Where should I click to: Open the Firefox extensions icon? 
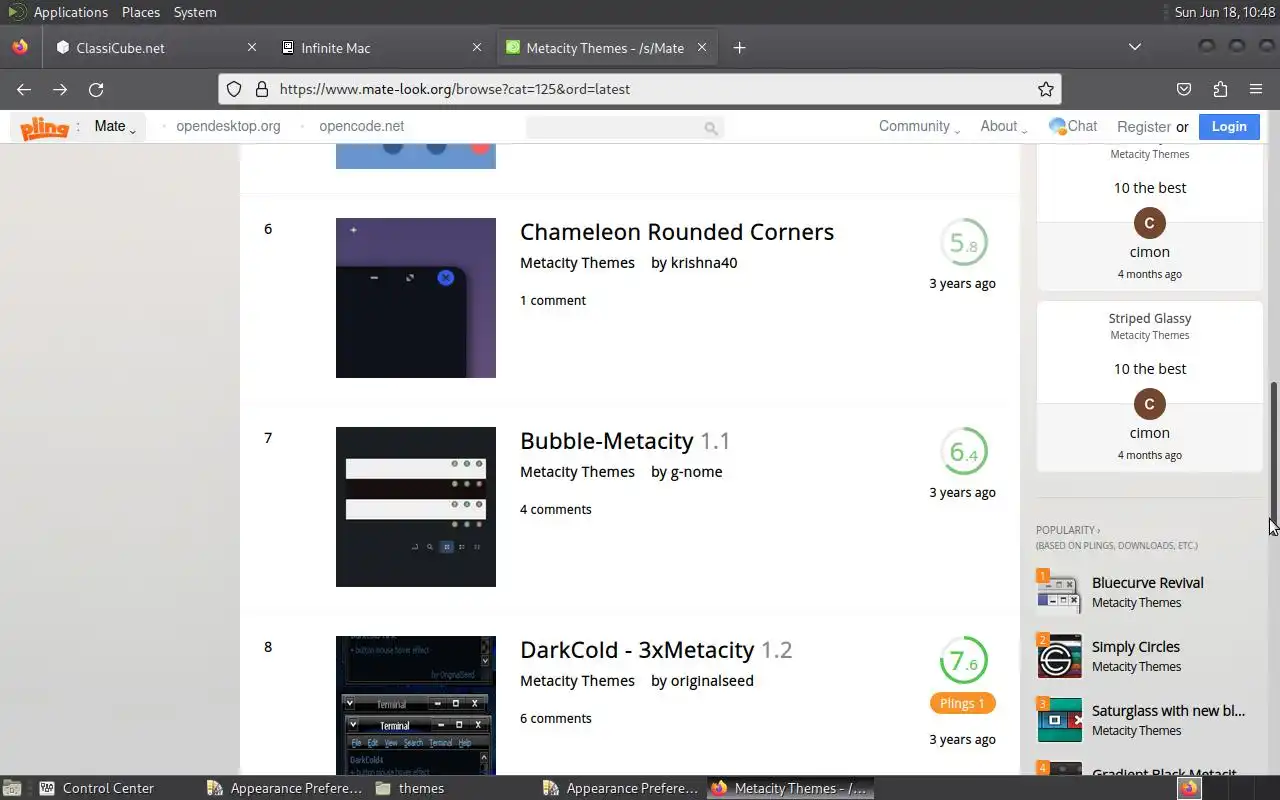tap(1220, 89)
